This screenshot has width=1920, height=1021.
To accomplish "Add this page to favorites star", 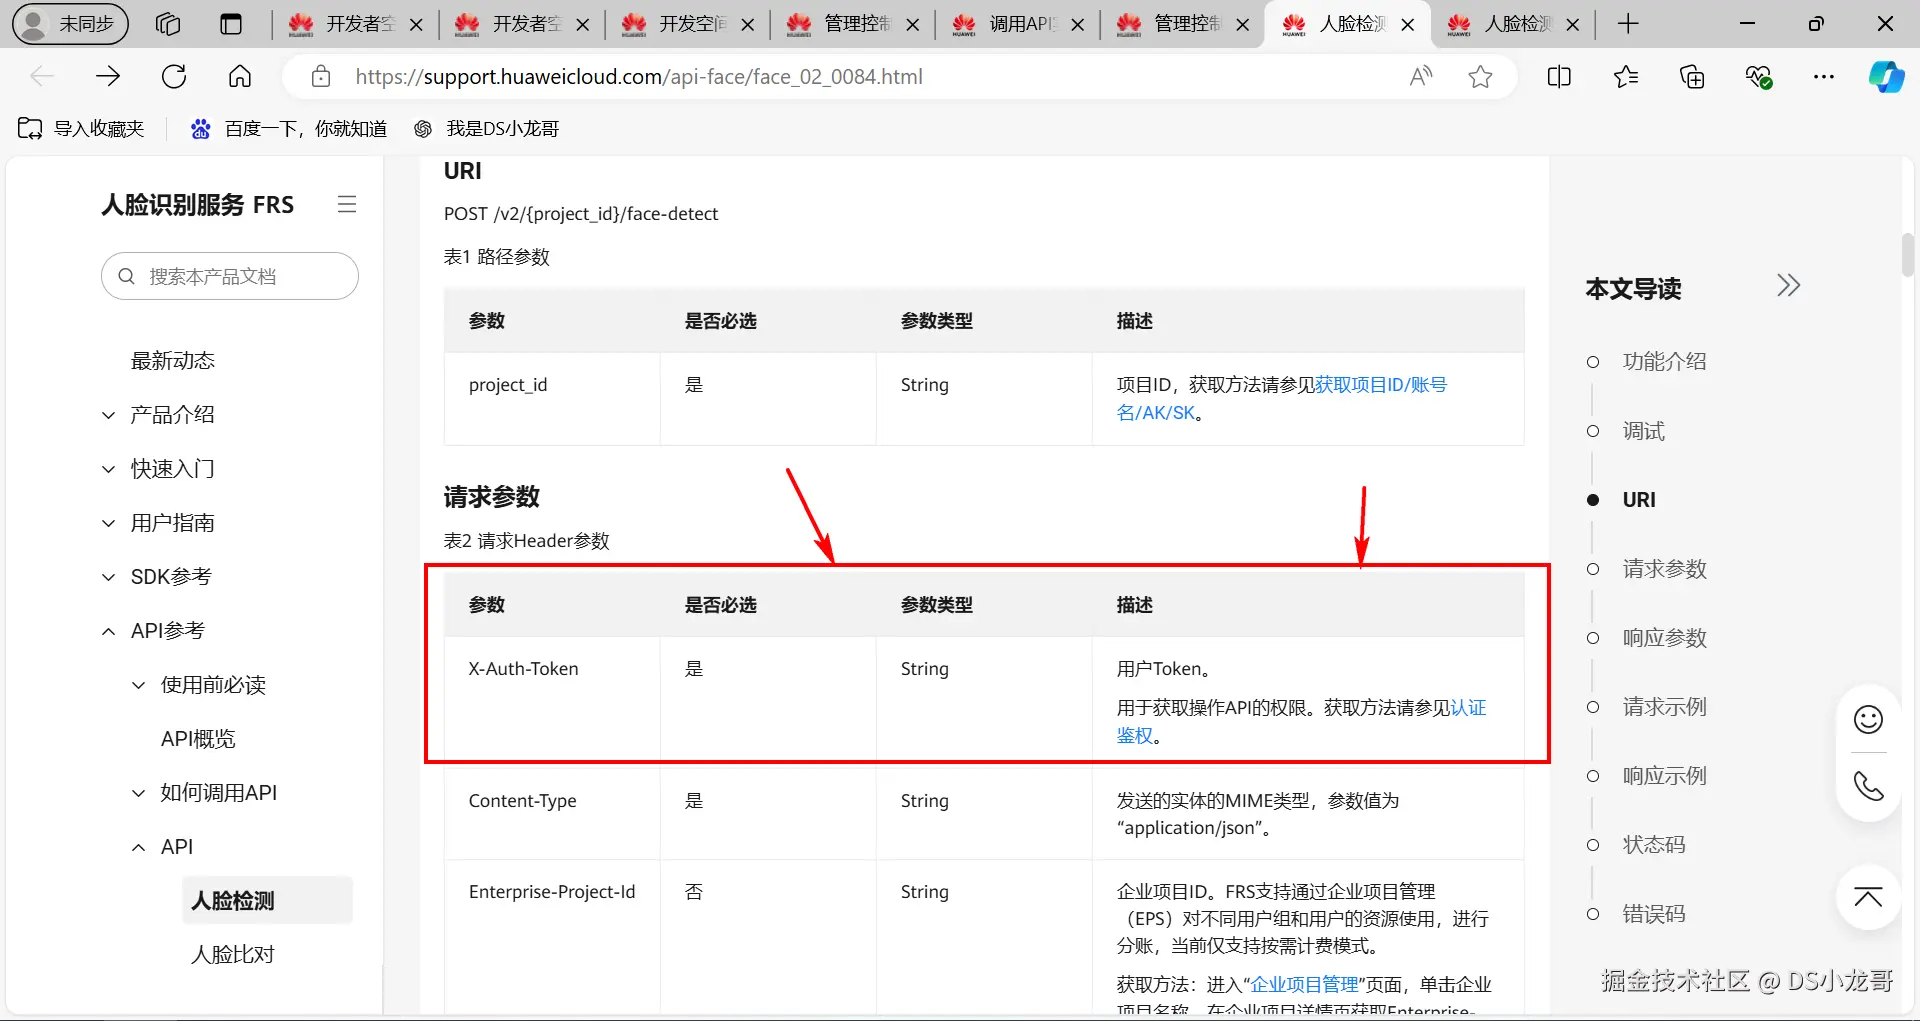I will point(1481,76).
